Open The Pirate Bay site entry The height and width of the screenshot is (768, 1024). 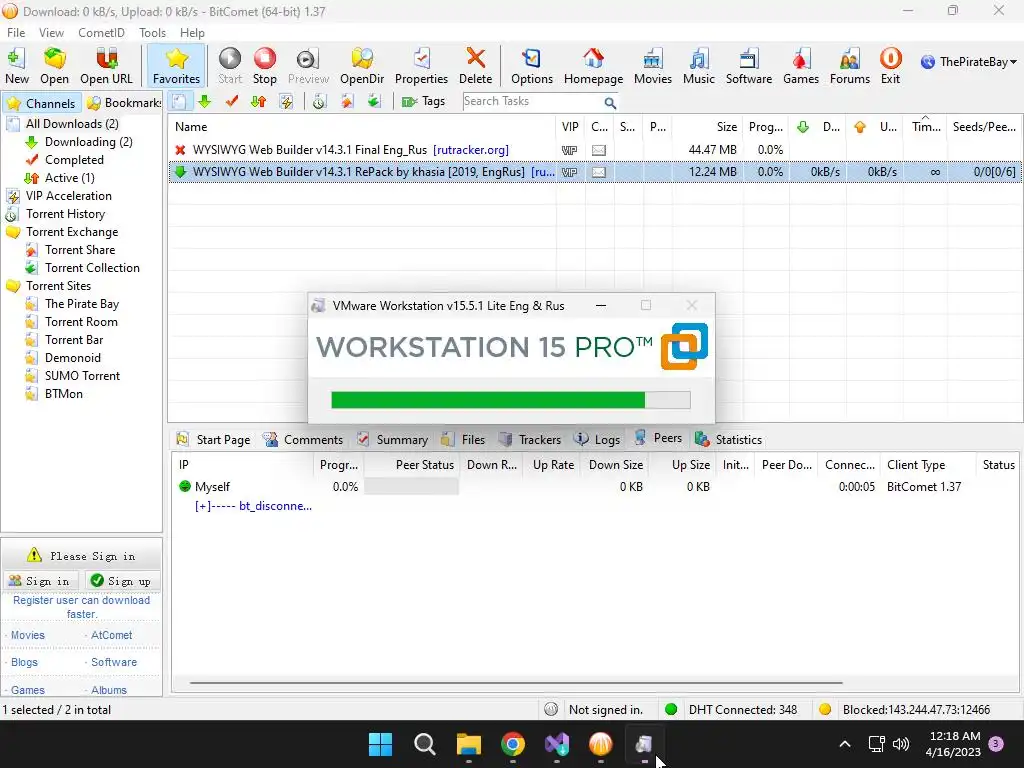[x=82, y=304]
